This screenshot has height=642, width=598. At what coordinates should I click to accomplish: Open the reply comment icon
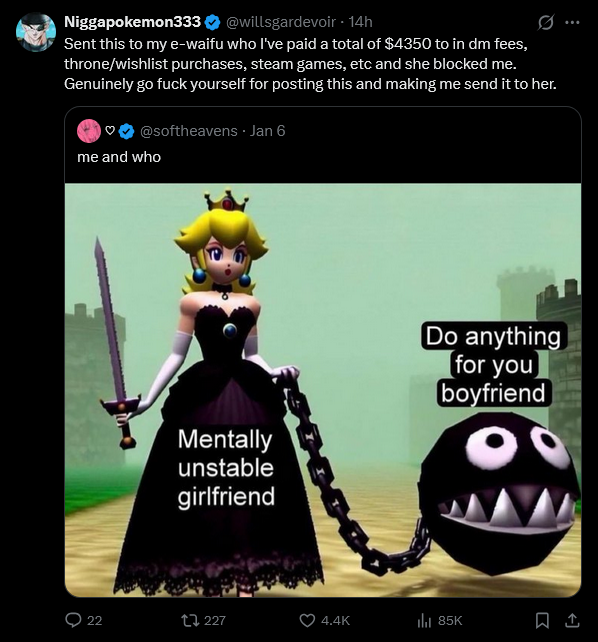coord(73,620)
